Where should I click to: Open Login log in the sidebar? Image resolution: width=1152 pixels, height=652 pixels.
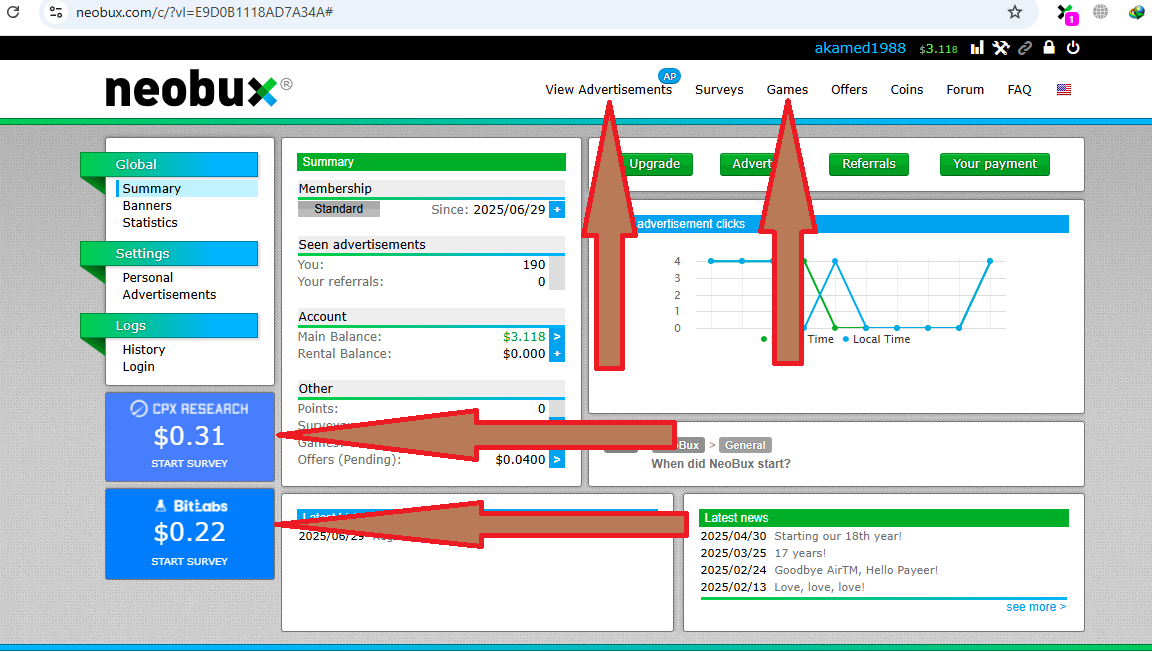click(x=138, y=367)
